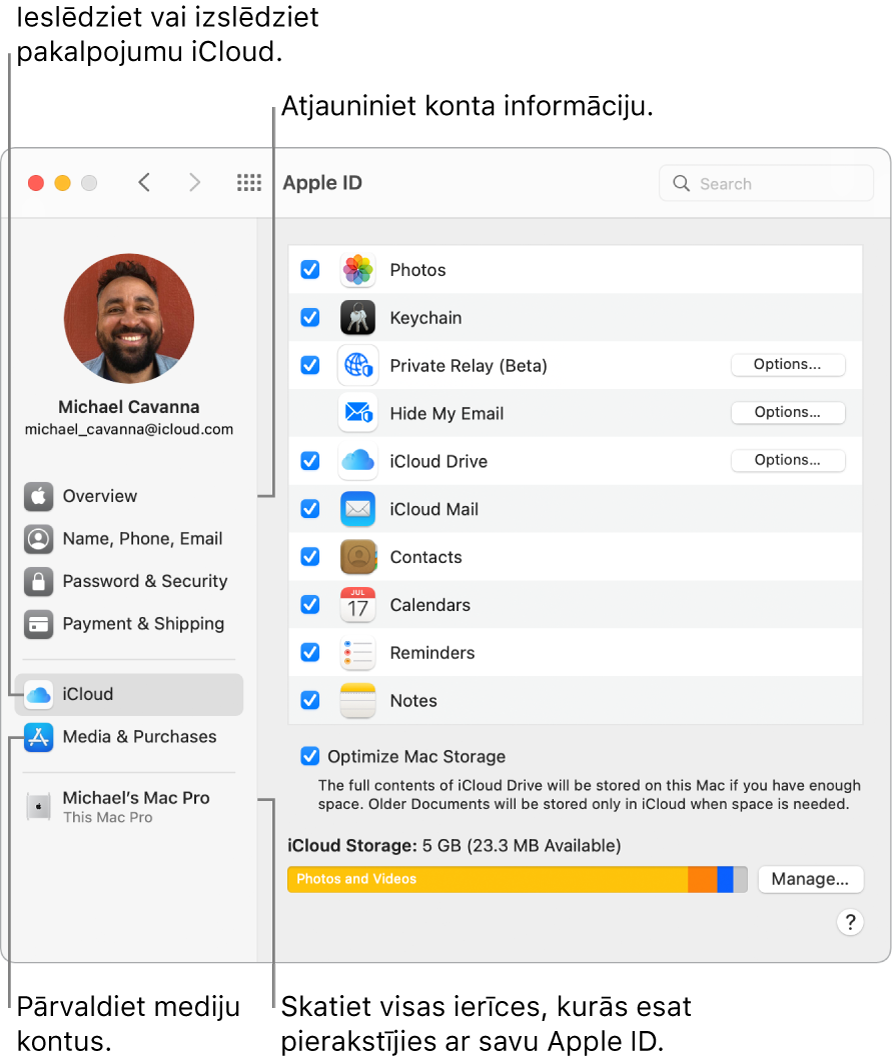Select the Calendars icon
The height and width of the screenshot is (1064, 894).
(x=358, y=605)
